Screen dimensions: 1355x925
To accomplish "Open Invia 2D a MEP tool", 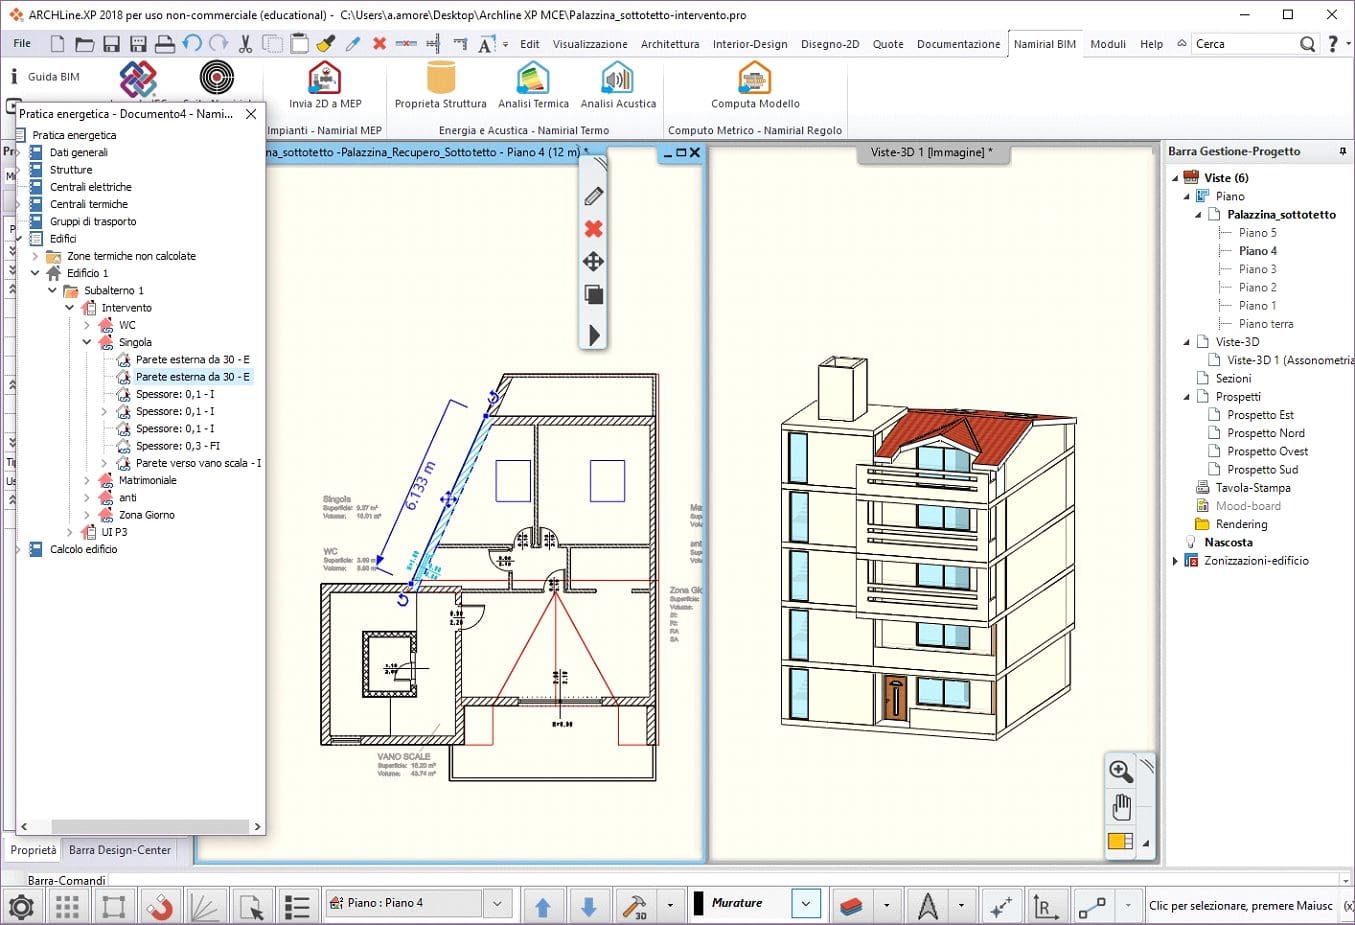I will [x=325, y=85].
